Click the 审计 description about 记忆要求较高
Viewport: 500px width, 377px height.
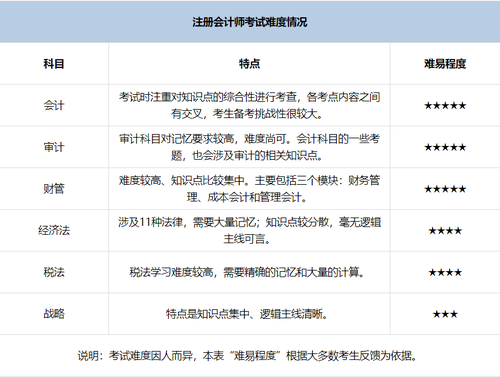click(249, 147)
